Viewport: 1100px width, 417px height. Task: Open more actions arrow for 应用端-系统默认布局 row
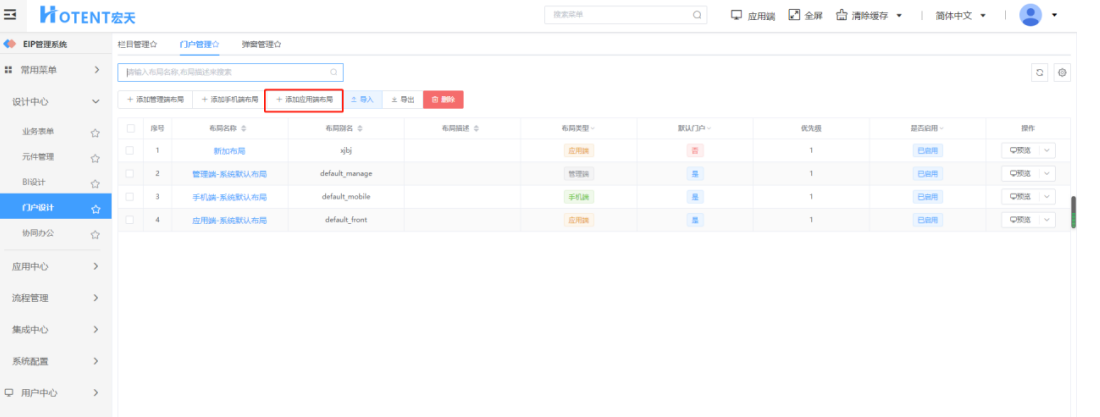1047,220
